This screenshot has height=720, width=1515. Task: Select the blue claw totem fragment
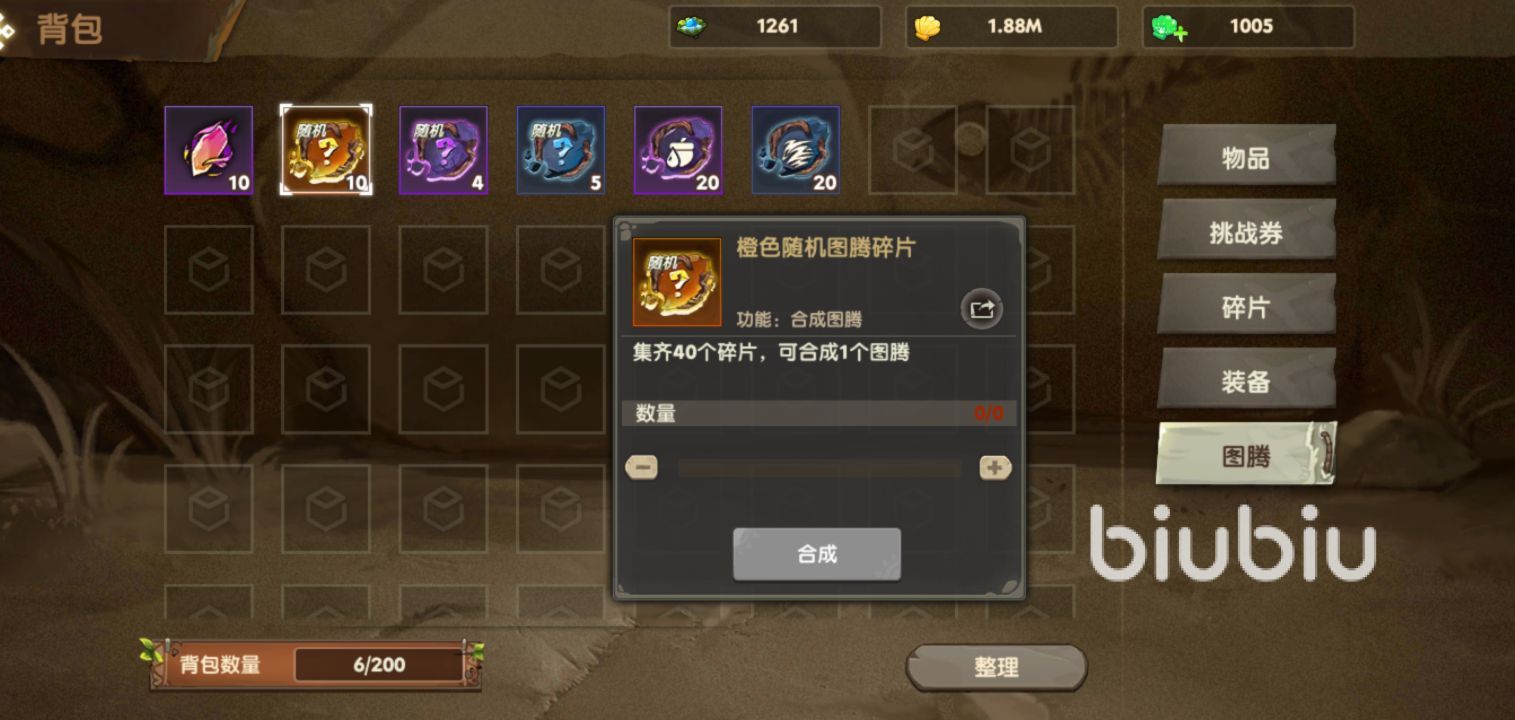pyautogui.click(x=795, y=150)
